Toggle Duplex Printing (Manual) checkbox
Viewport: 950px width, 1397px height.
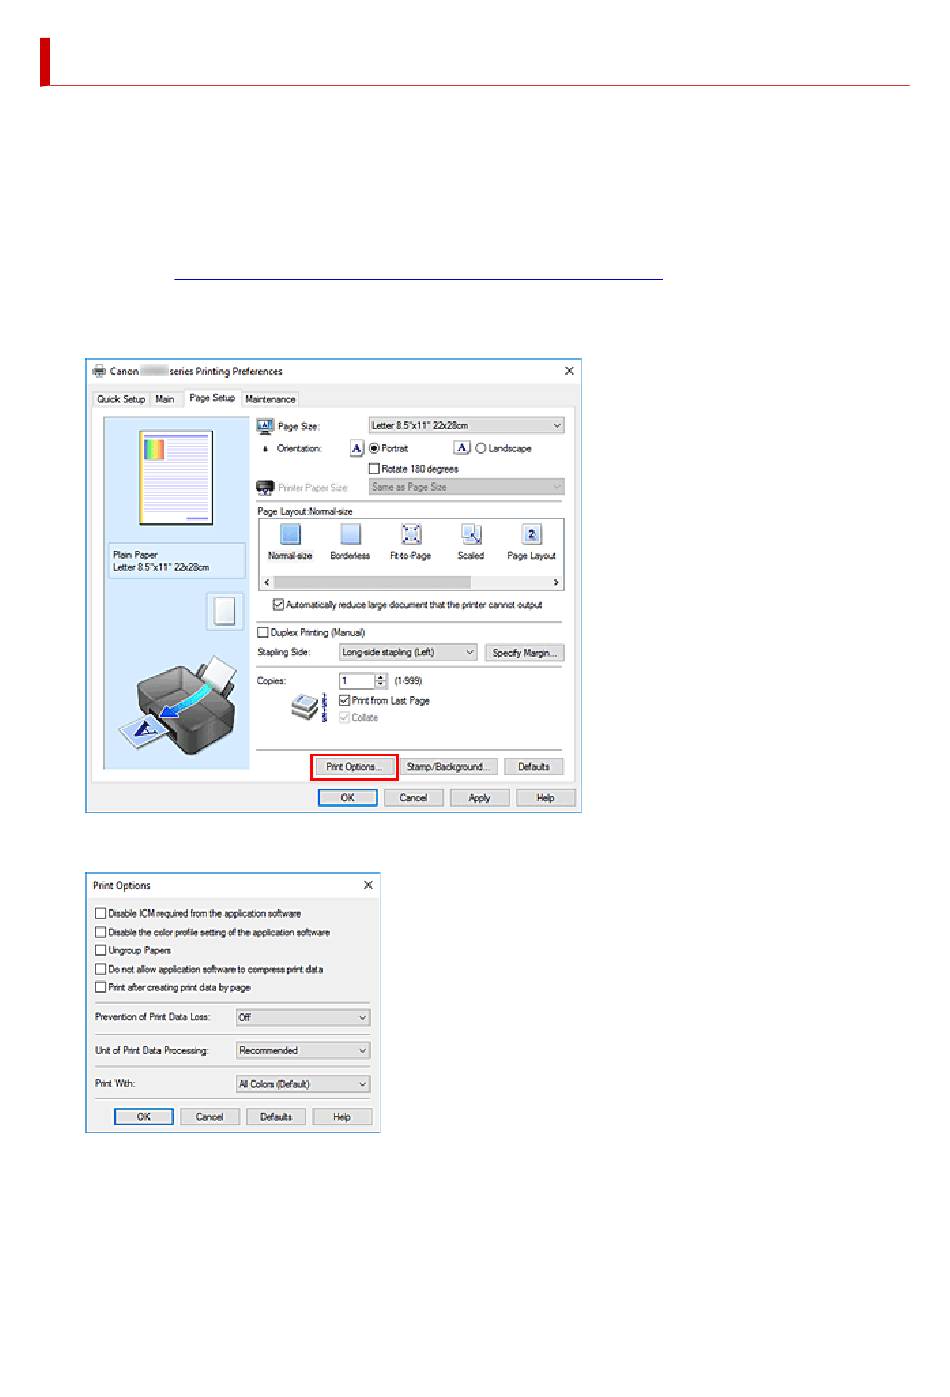pyautogui.click(x=264, y=633)
